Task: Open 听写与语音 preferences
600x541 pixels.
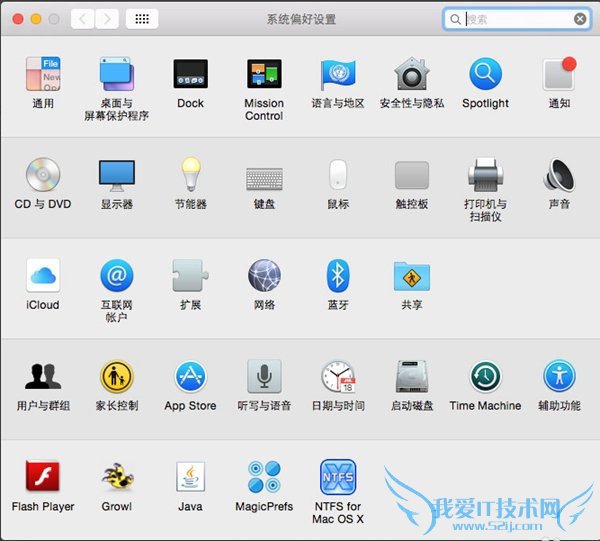Action: (264, 376)
